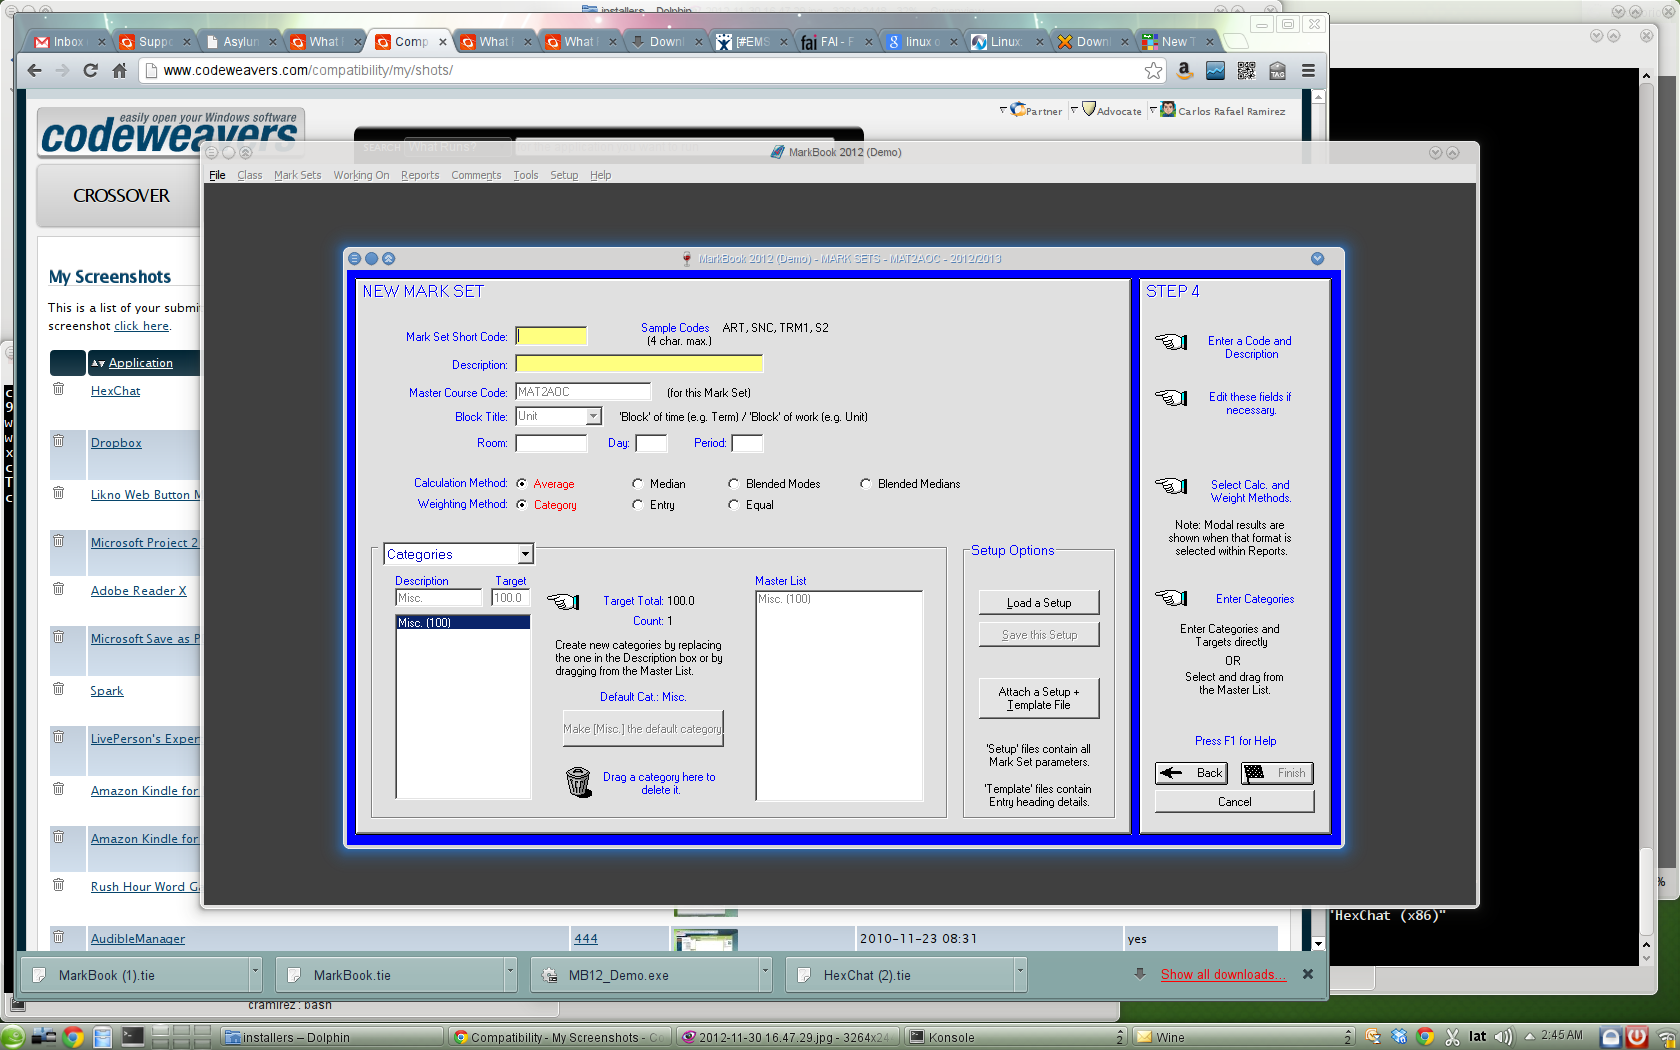Select the Category weighting method

(x=521, y=505)
